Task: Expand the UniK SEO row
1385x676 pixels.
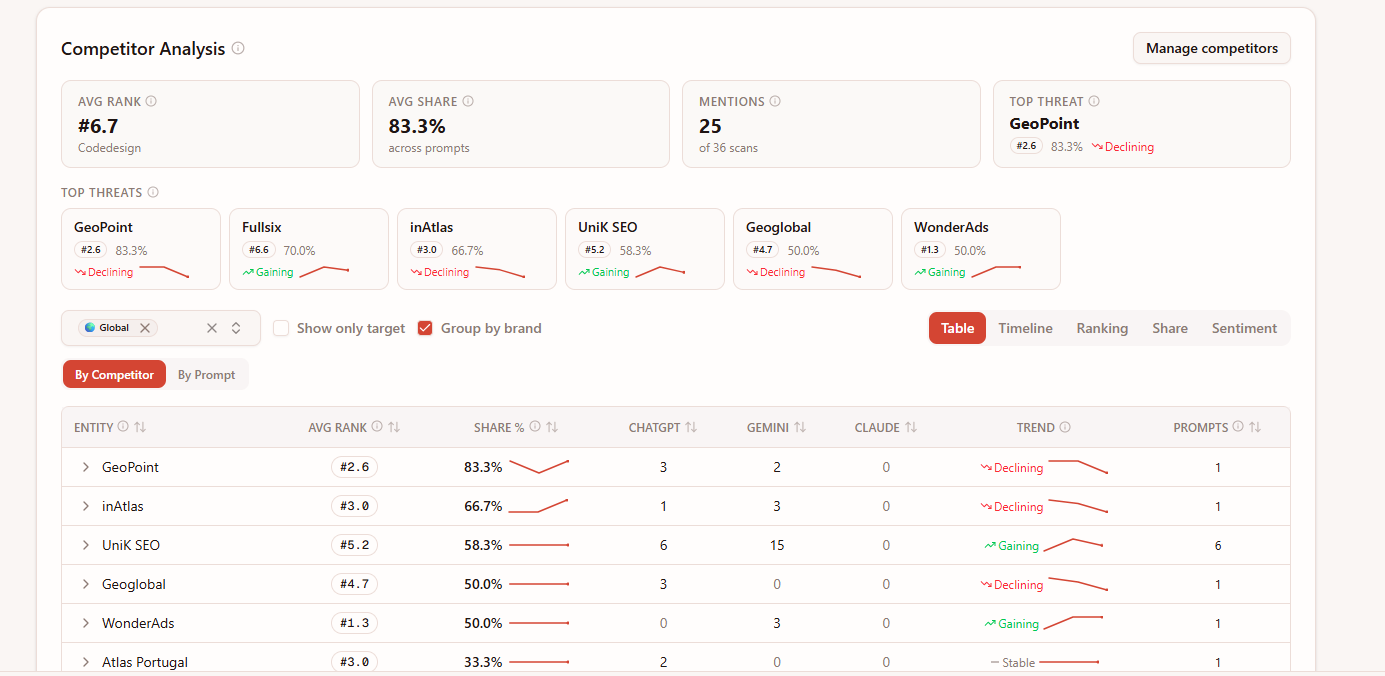Action: pos(86,545)
